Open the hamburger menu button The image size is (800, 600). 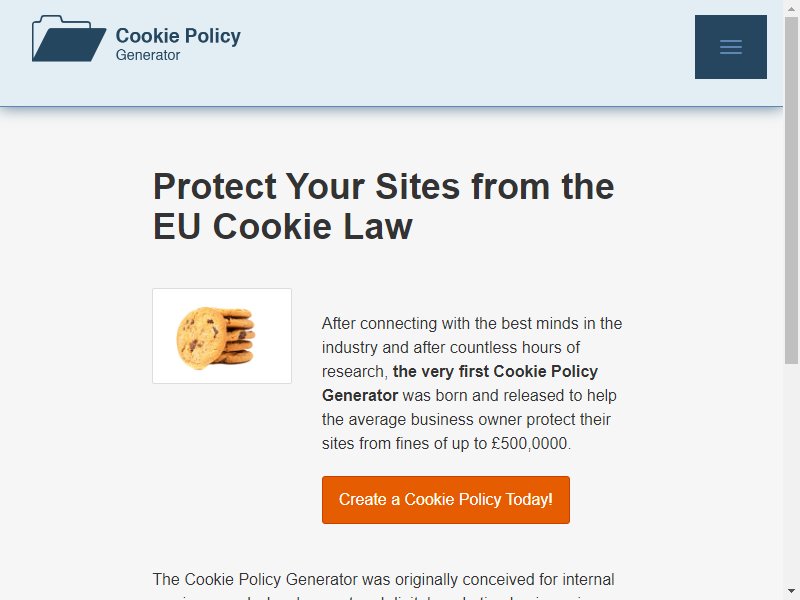tap(730, 47)
